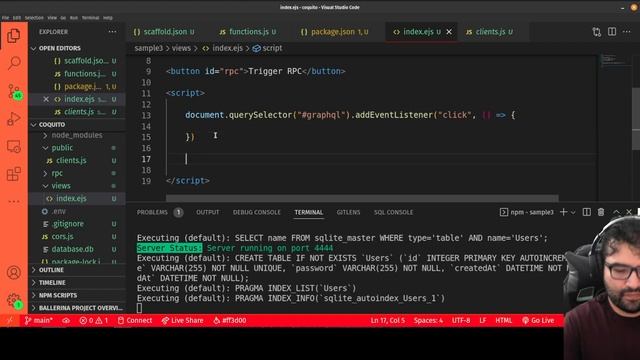
Task: Click the #ff3d00 color entry in status bar
Action: pyautogui.click(x=229, y=320)
